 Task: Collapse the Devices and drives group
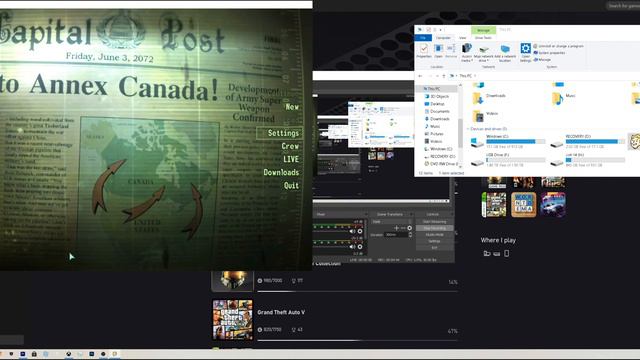pos(468,129)
